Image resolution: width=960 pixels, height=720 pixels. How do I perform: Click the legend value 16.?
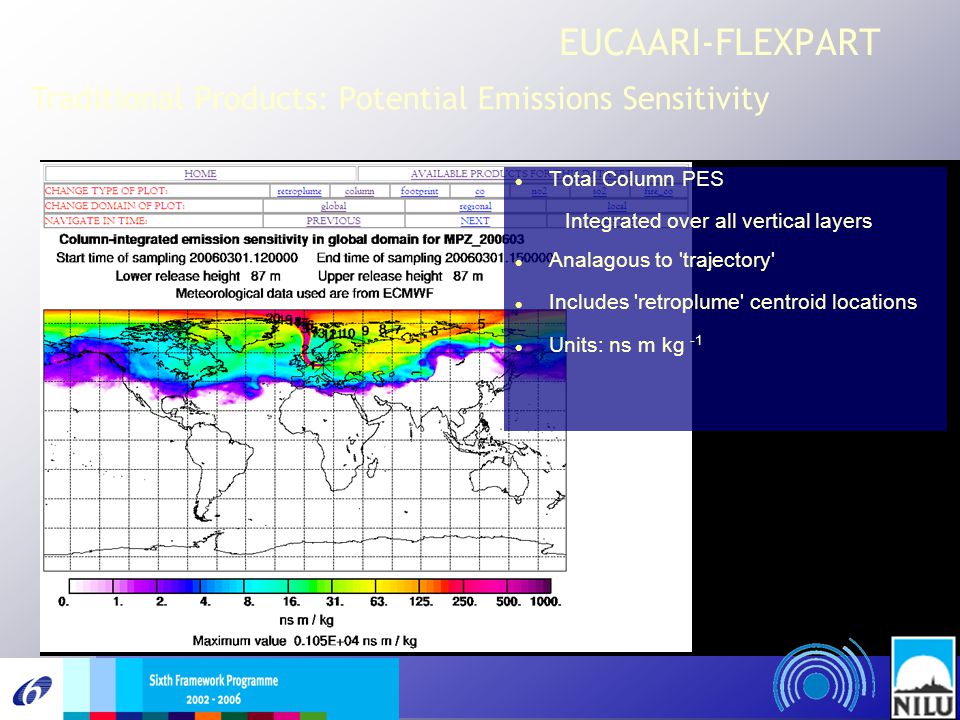[x=291, y=602]
